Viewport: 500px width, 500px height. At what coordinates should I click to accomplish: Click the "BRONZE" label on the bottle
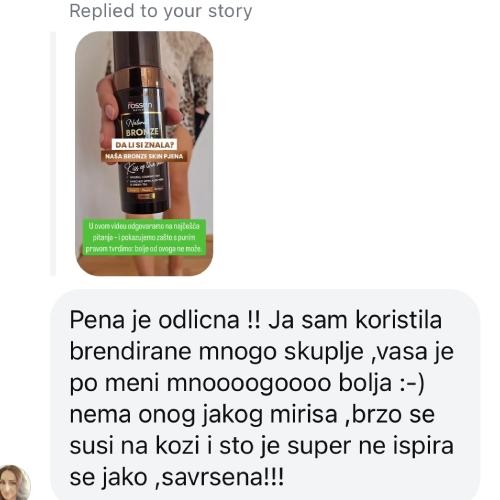pyautogui.click(x=142, y=132)
